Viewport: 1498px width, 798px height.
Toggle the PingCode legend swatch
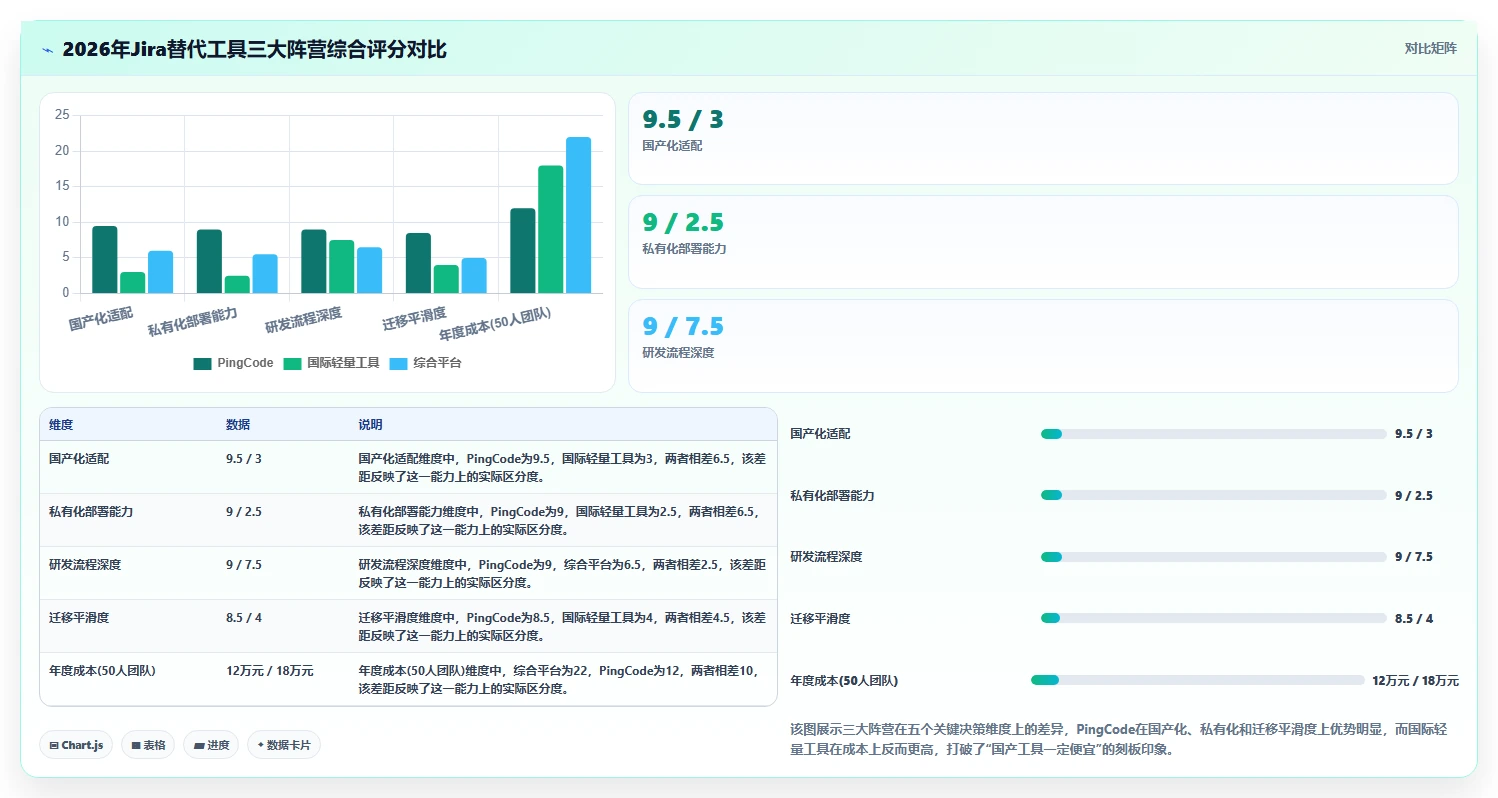pyautogui.click(x=203, y=364)
